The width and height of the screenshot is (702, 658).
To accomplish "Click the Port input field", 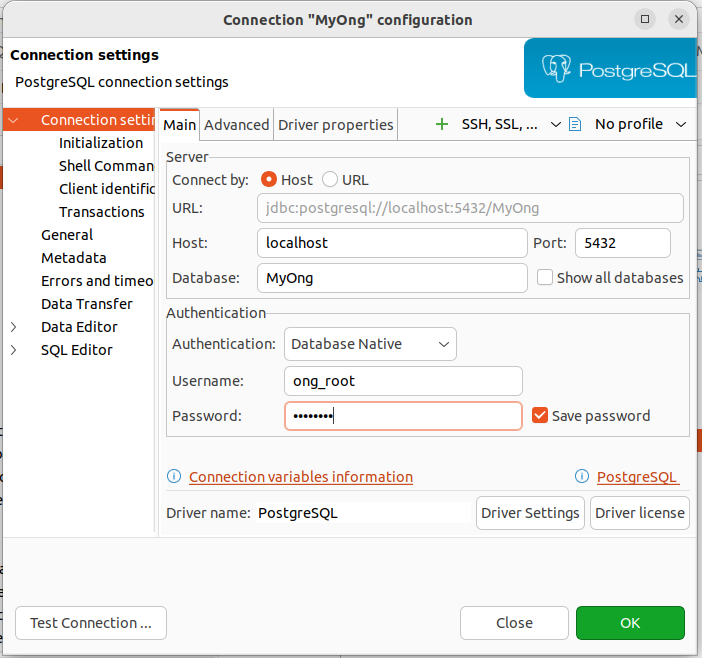I will click(x=622, y=243).
